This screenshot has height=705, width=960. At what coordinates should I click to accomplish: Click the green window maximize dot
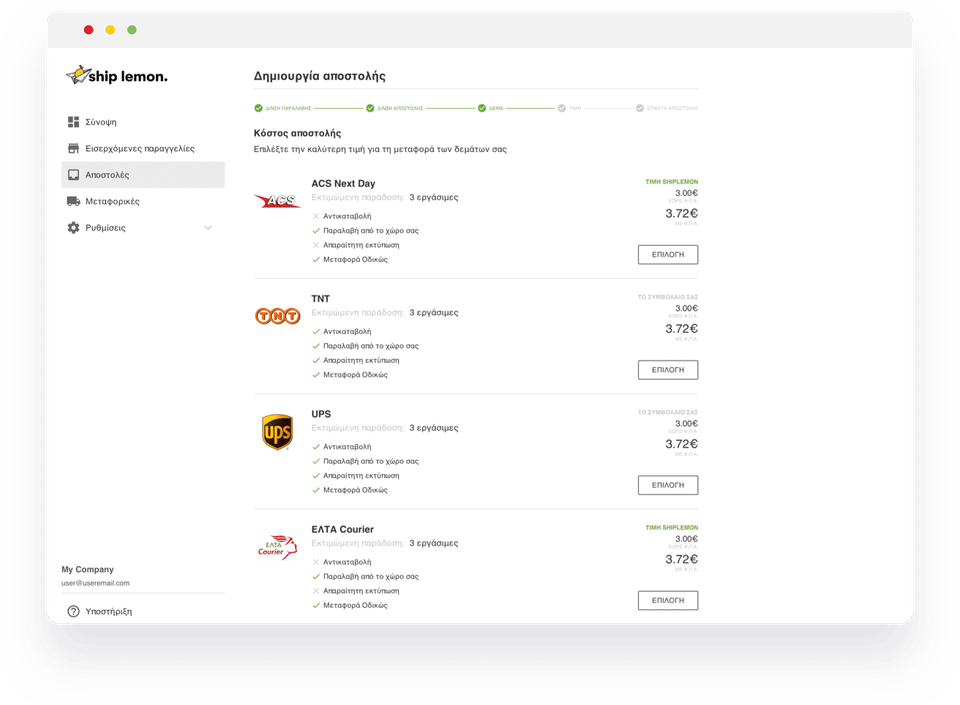click(132, 30)
